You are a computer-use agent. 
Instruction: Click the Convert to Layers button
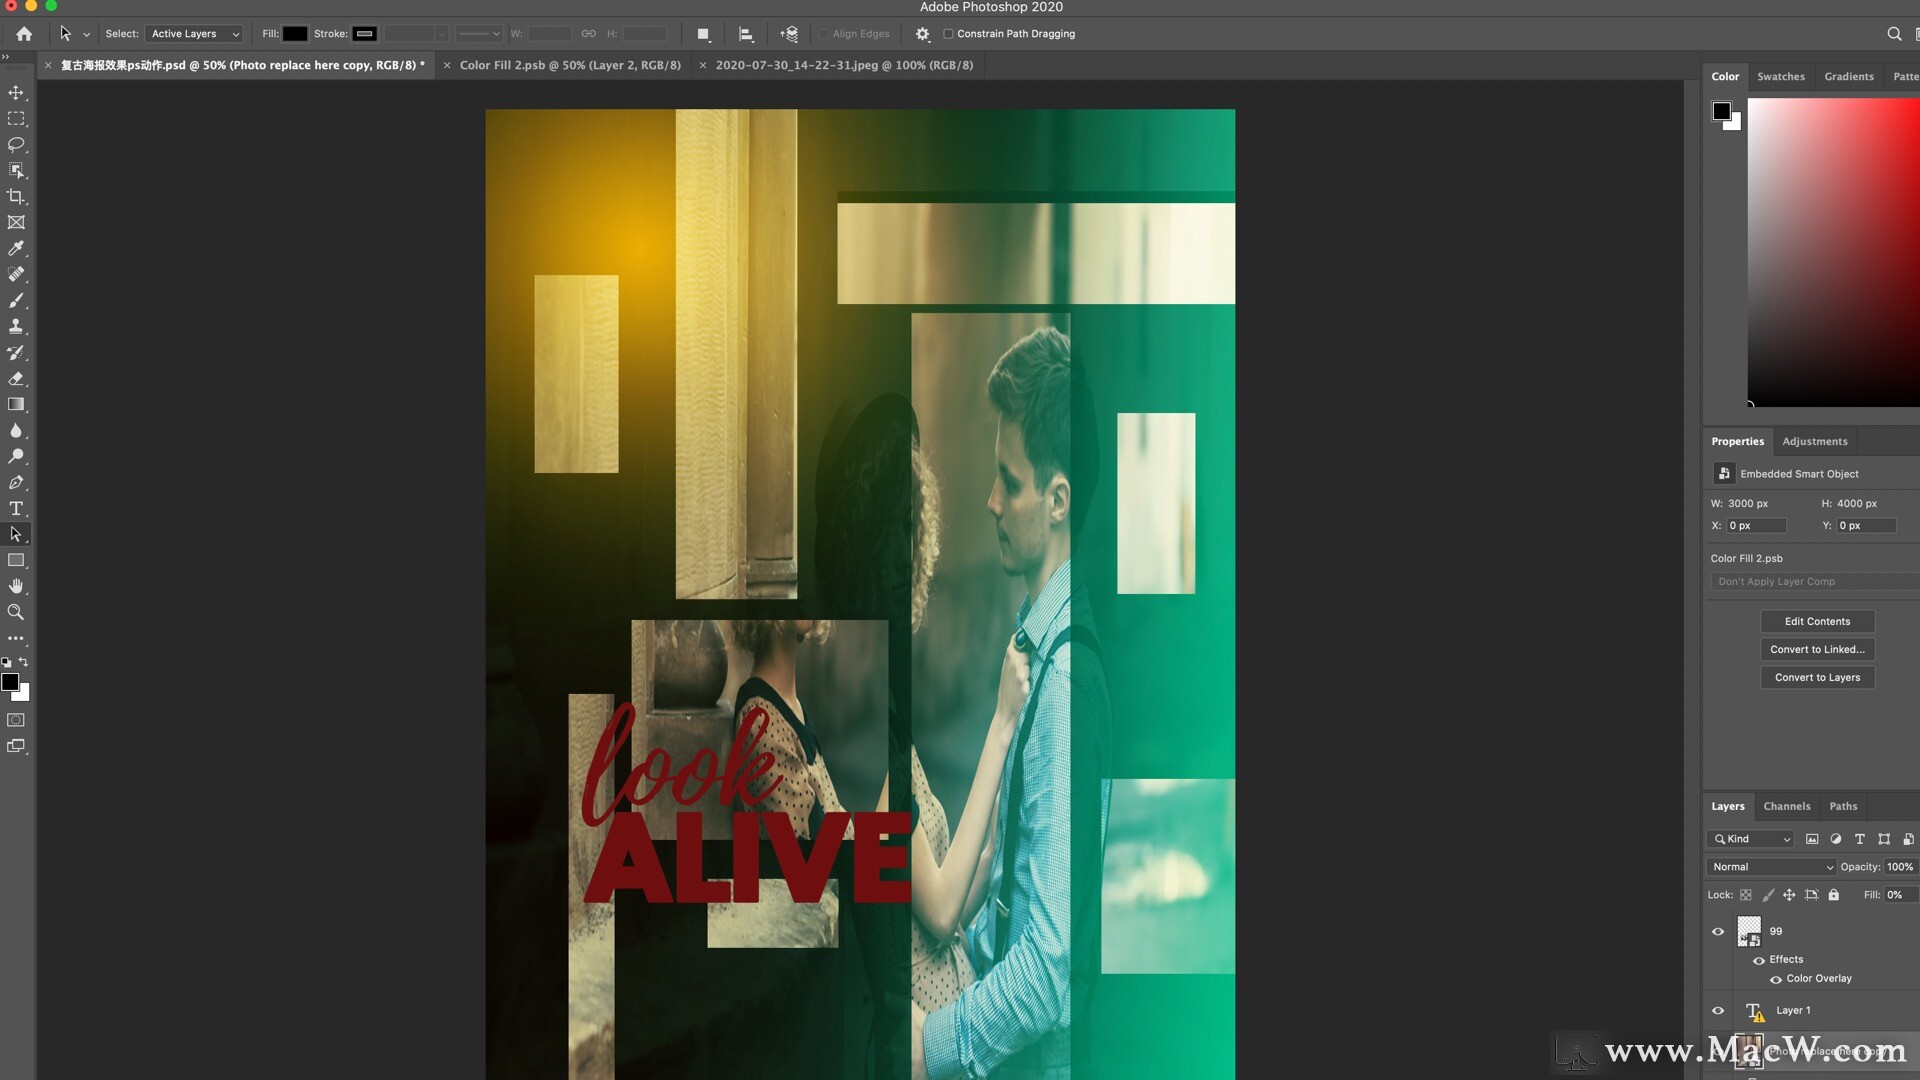[x=1817, y=678]
